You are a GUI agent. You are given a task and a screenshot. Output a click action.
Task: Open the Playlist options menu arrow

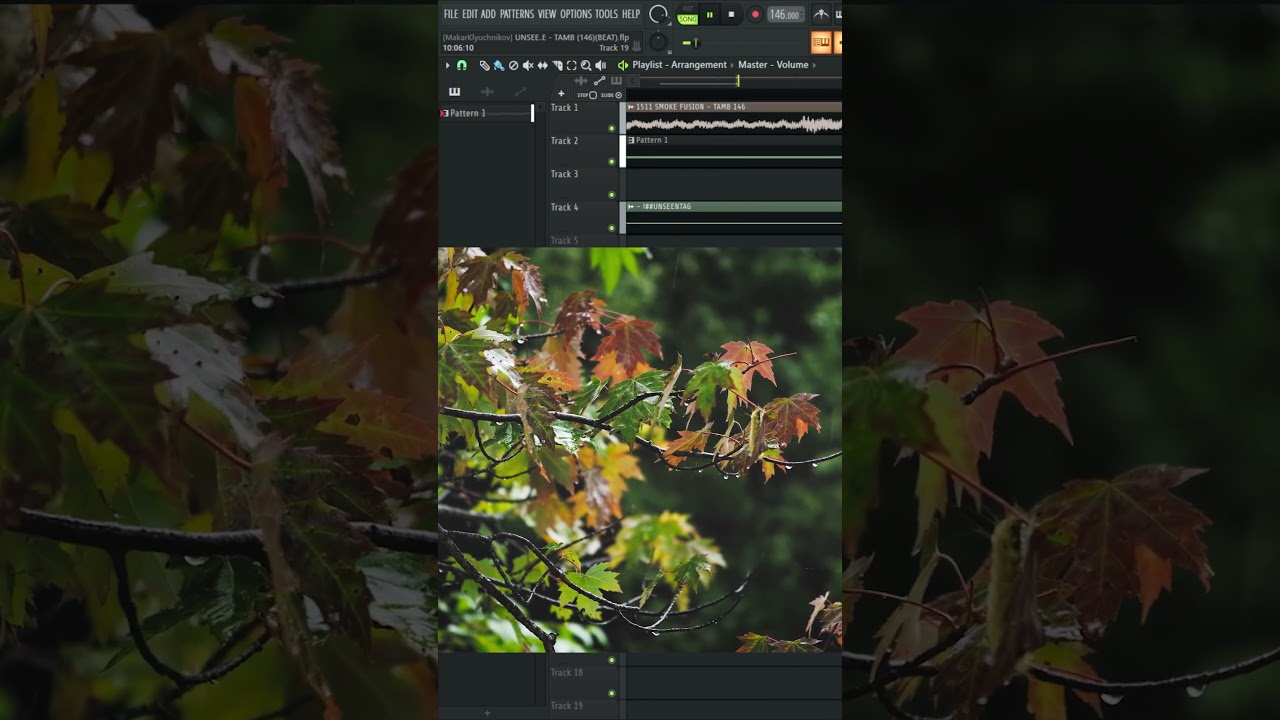tap(447, 65)
